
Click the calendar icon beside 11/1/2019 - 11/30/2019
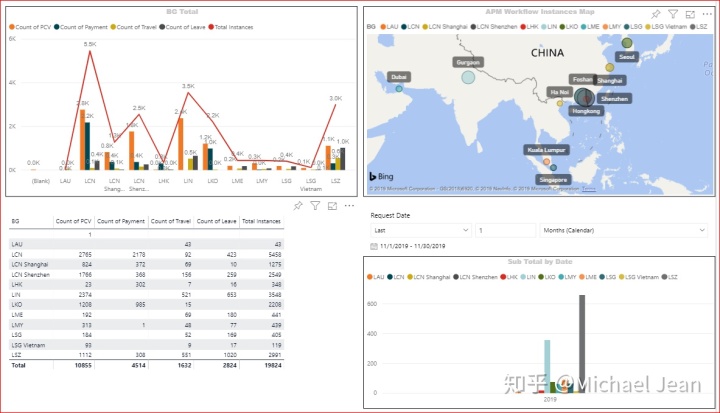point(374,246)
